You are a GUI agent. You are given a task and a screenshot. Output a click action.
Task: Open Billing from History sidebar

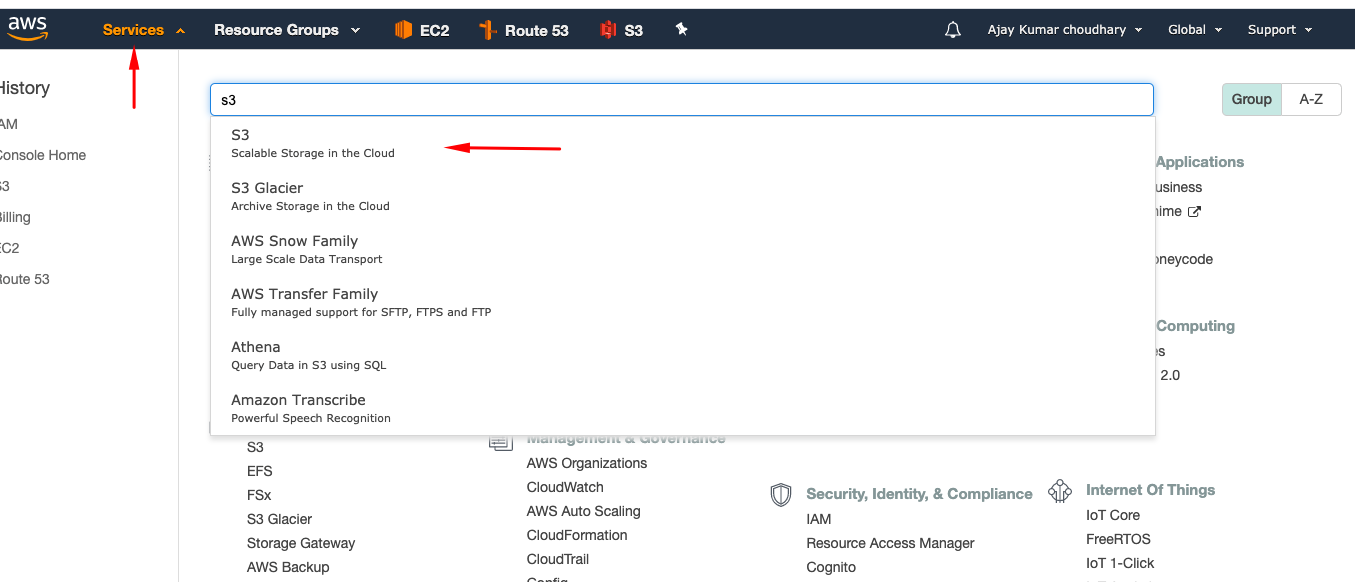pyautogui.click(x=14, y=217)
